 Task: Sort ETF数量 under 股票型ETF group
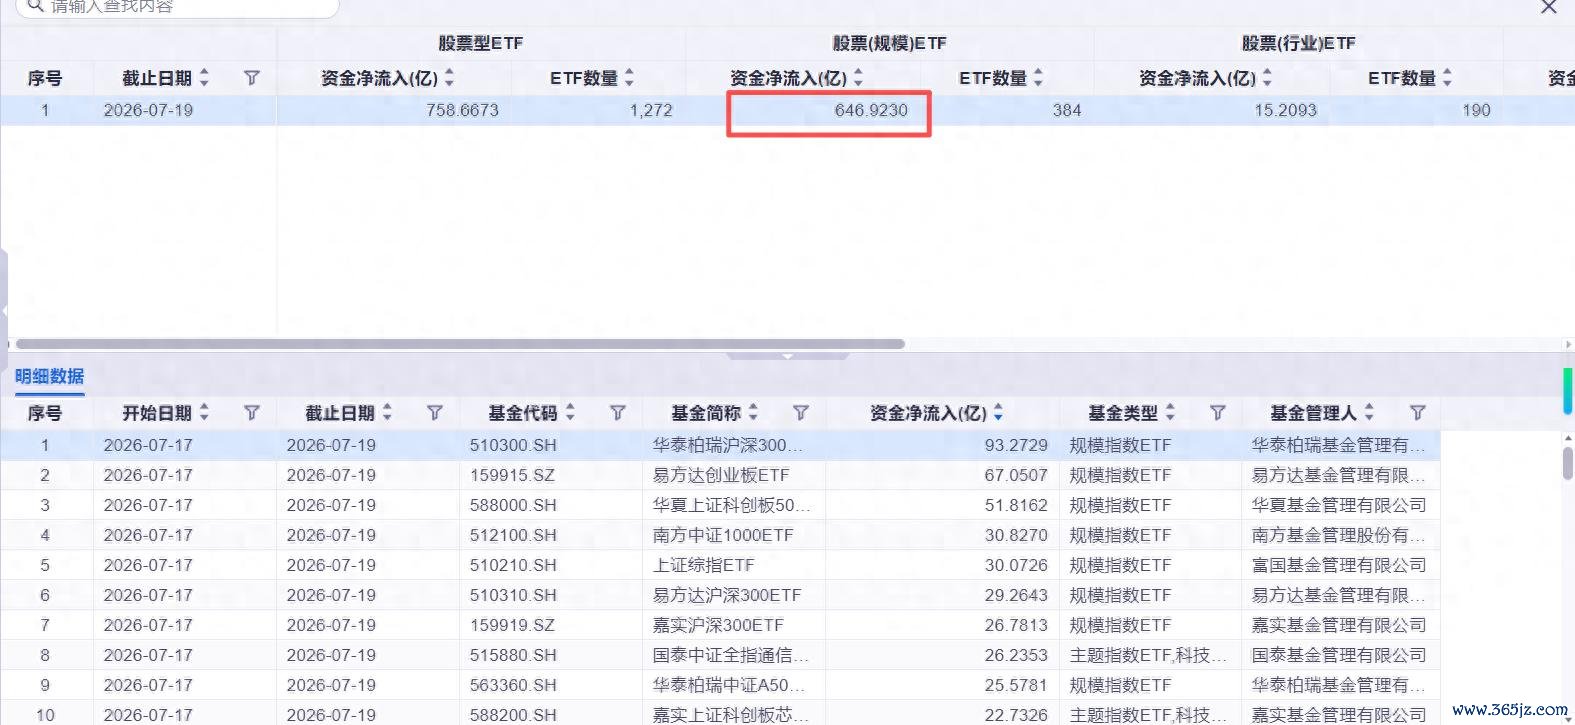629,78
